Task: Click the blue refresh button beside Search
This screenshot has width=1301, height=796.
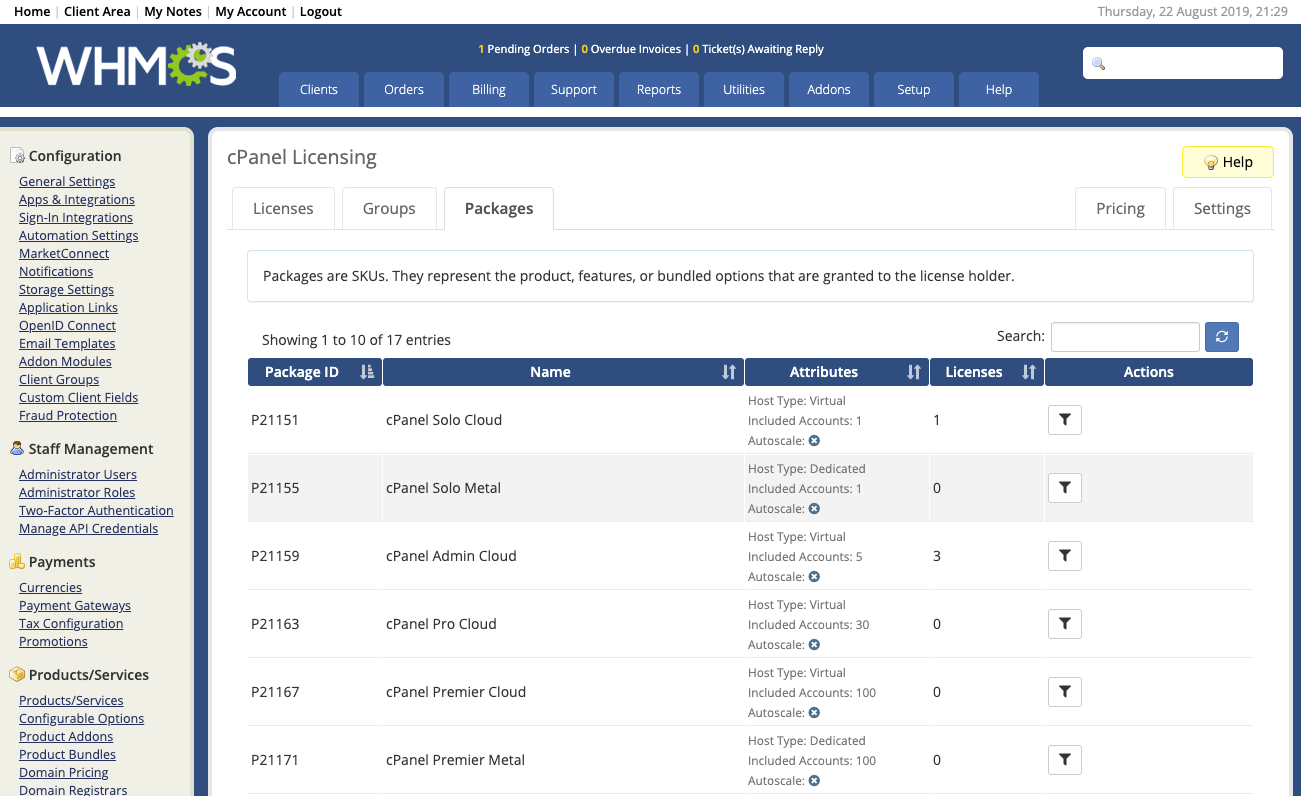Action: (1222, 337)
